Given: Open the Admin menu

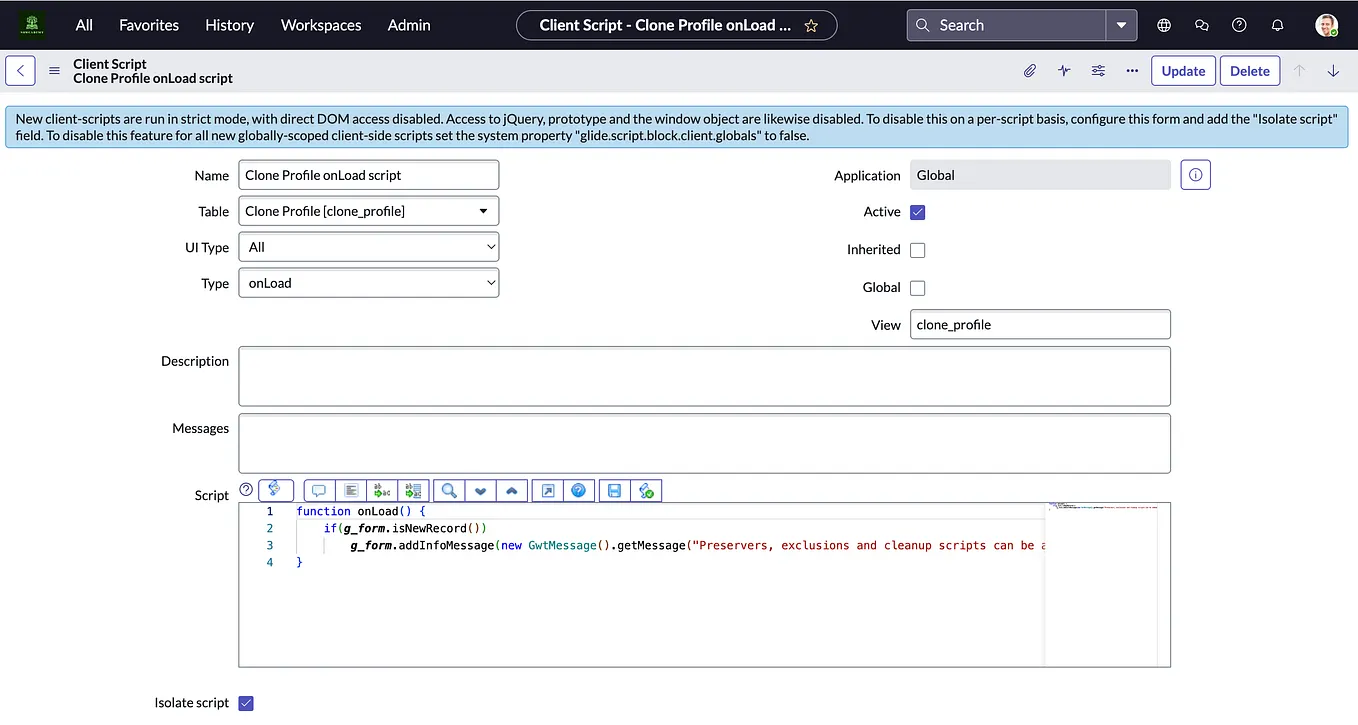Looking at the screenshot, I should tap(408, 25).
